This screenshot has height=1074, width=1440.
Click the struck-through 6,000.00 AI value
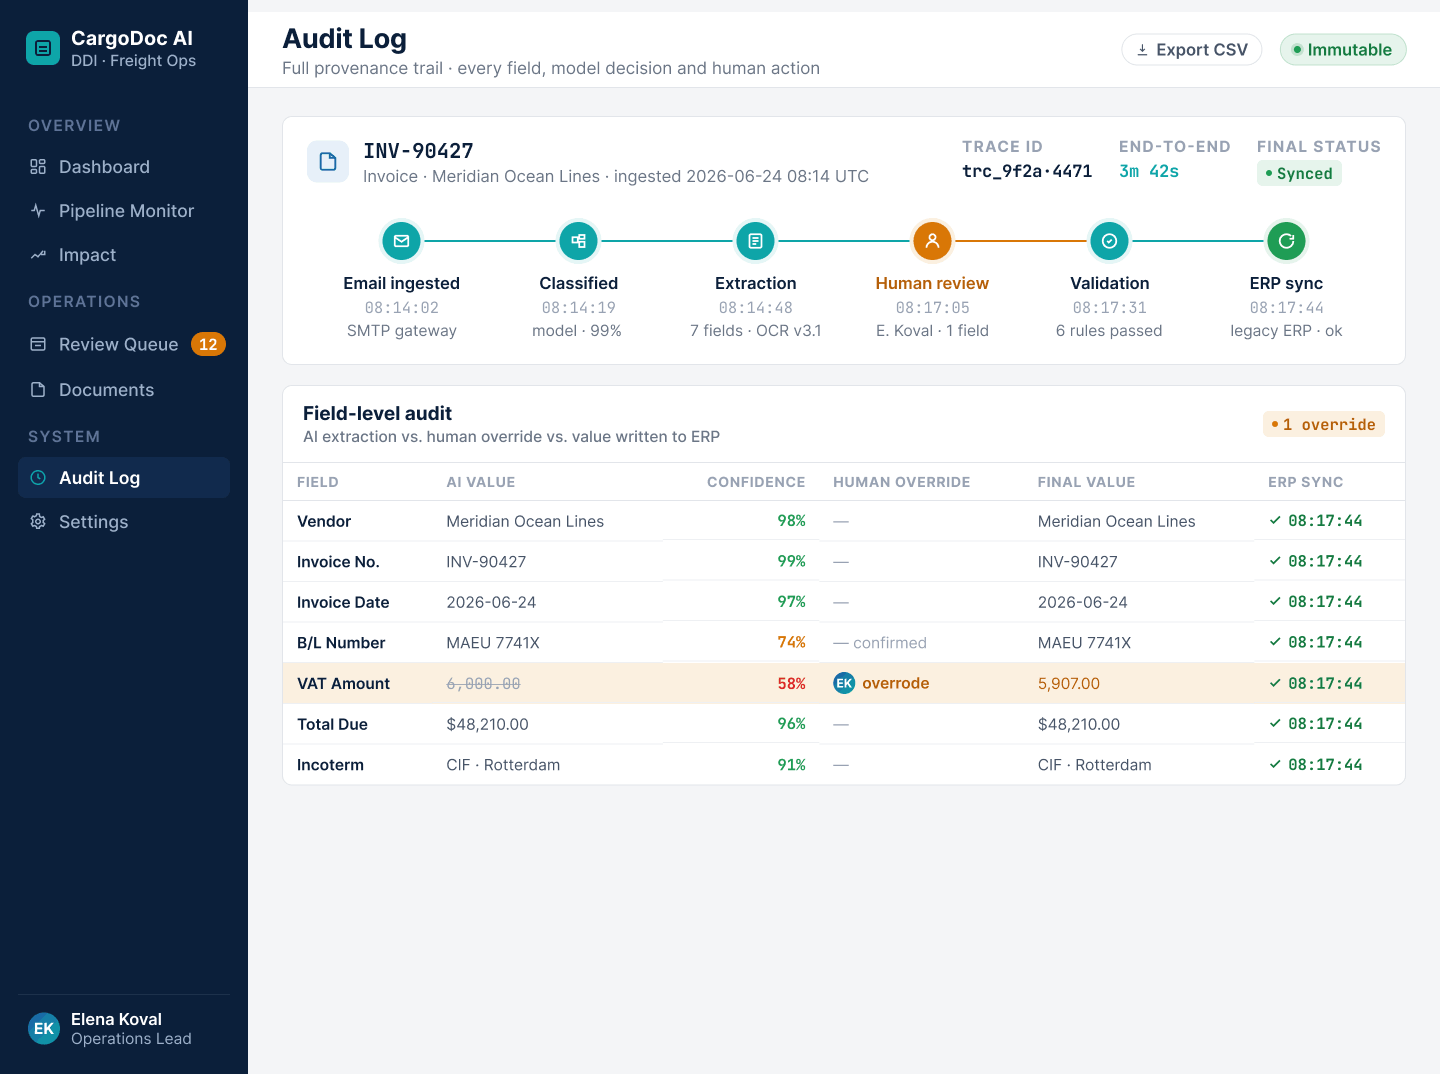point(483,683)
